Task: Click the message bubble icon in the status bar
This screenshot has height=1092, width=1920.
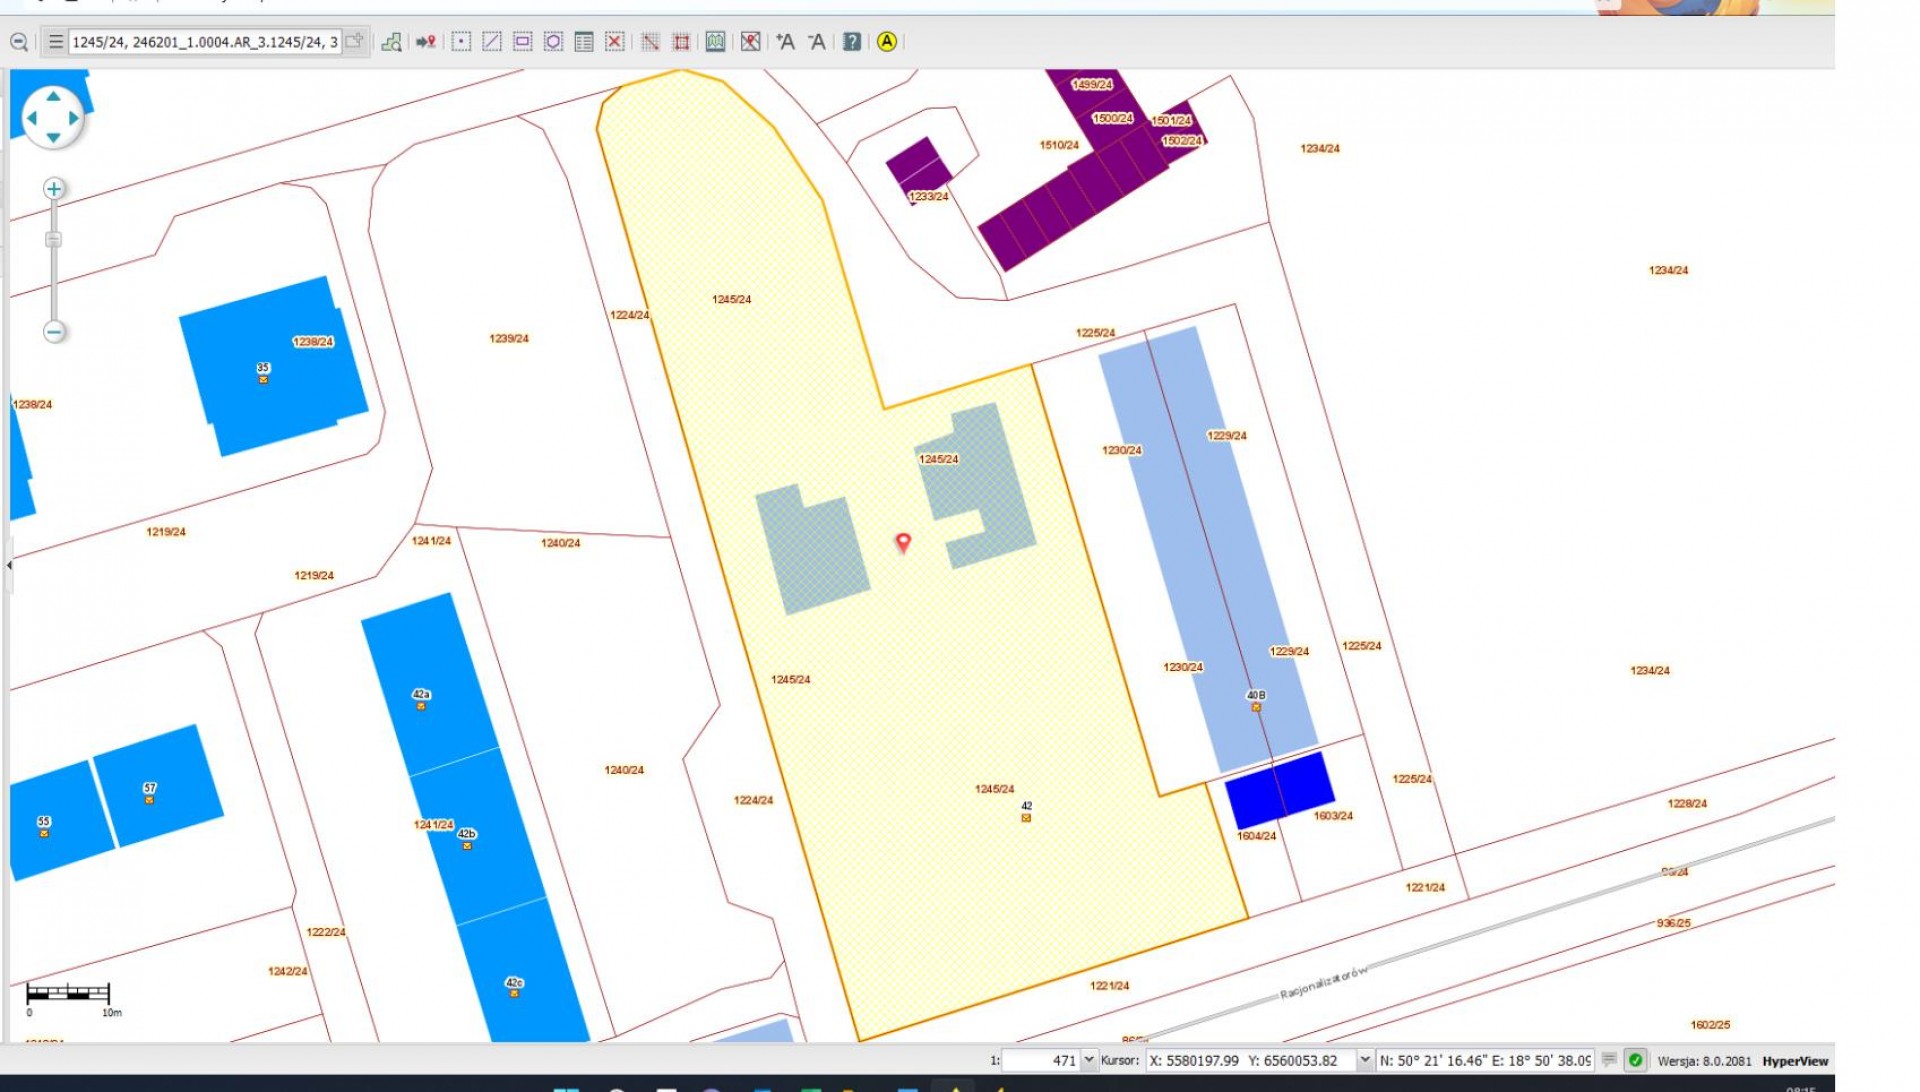Action: (x=1609, y=1060)
